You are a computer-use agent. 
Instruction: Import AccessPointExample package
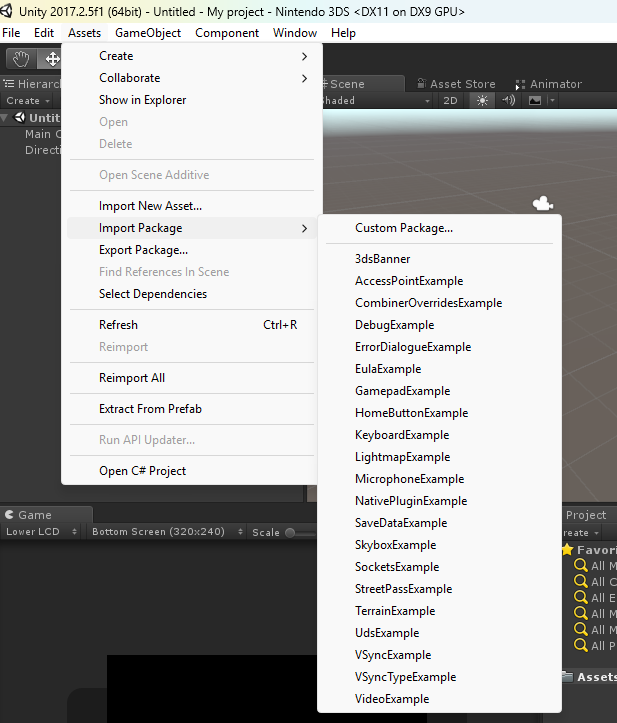pyautogui.click(x=439, y=281)
